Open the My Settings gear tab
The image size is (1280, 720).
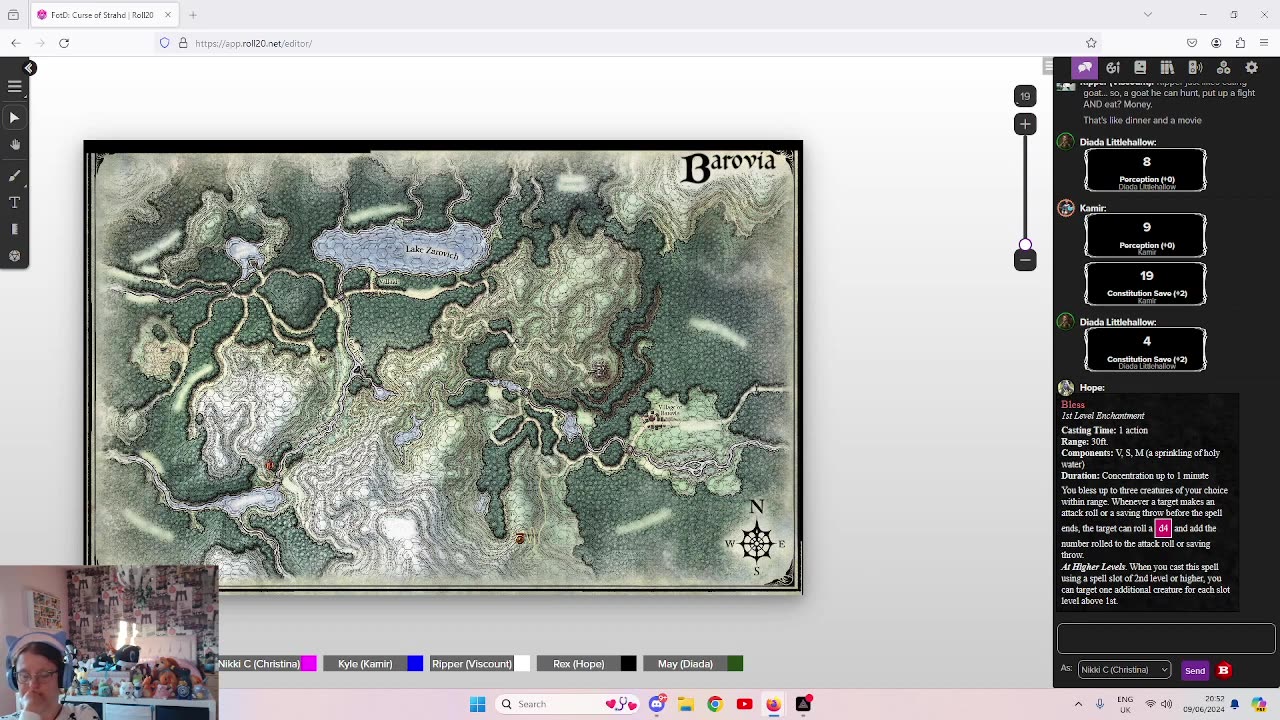(x=1251, y=67)
